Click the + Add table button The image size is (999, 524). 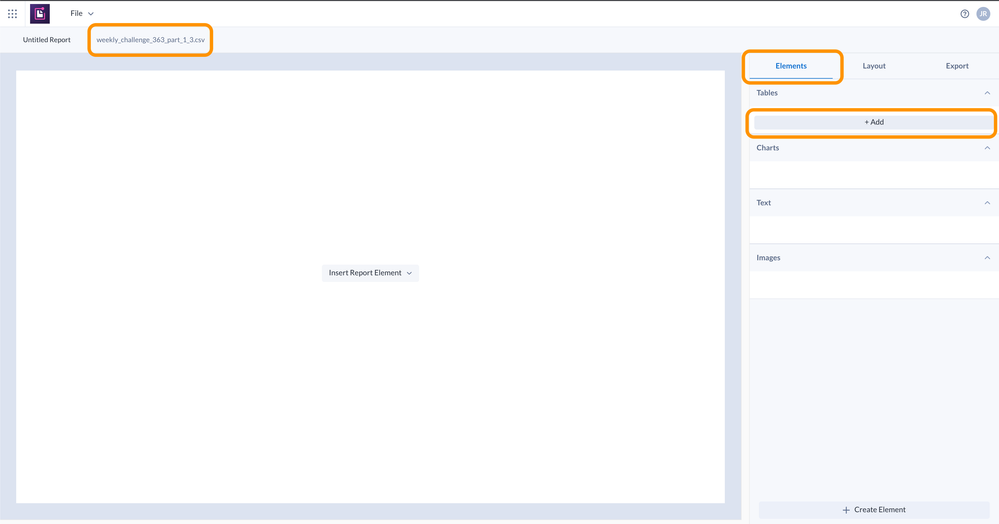coord(873,122)
